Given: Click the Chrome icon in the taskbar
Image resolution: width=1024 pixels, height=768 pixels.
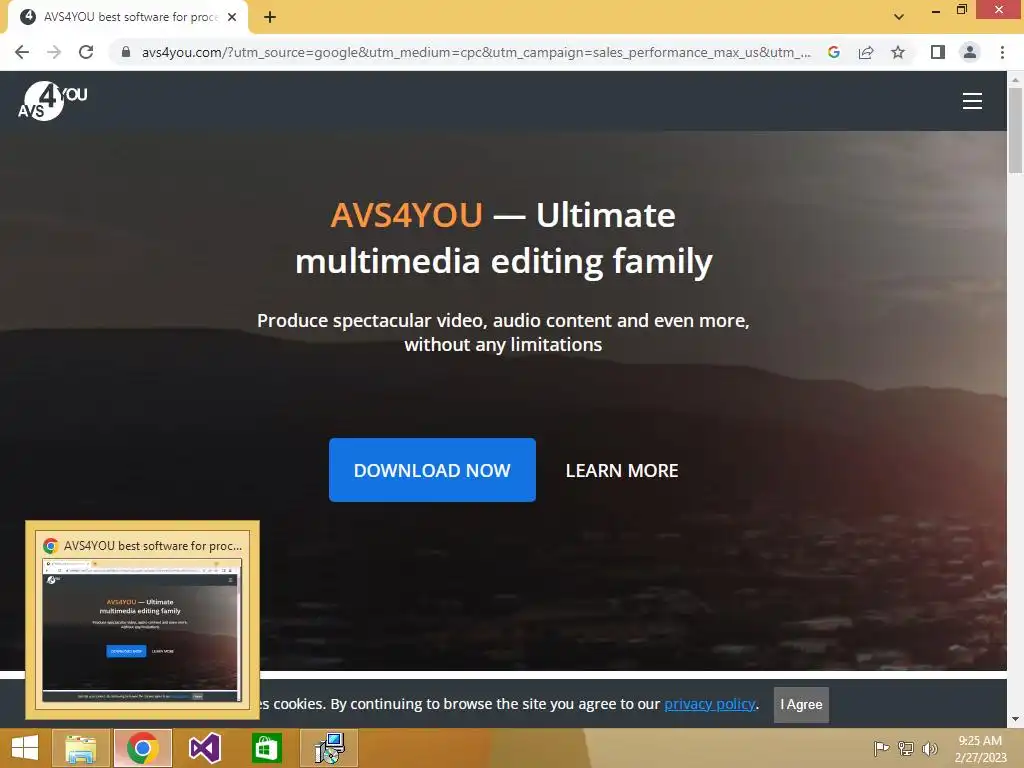Looking at the screenshot, I should 142,748.
